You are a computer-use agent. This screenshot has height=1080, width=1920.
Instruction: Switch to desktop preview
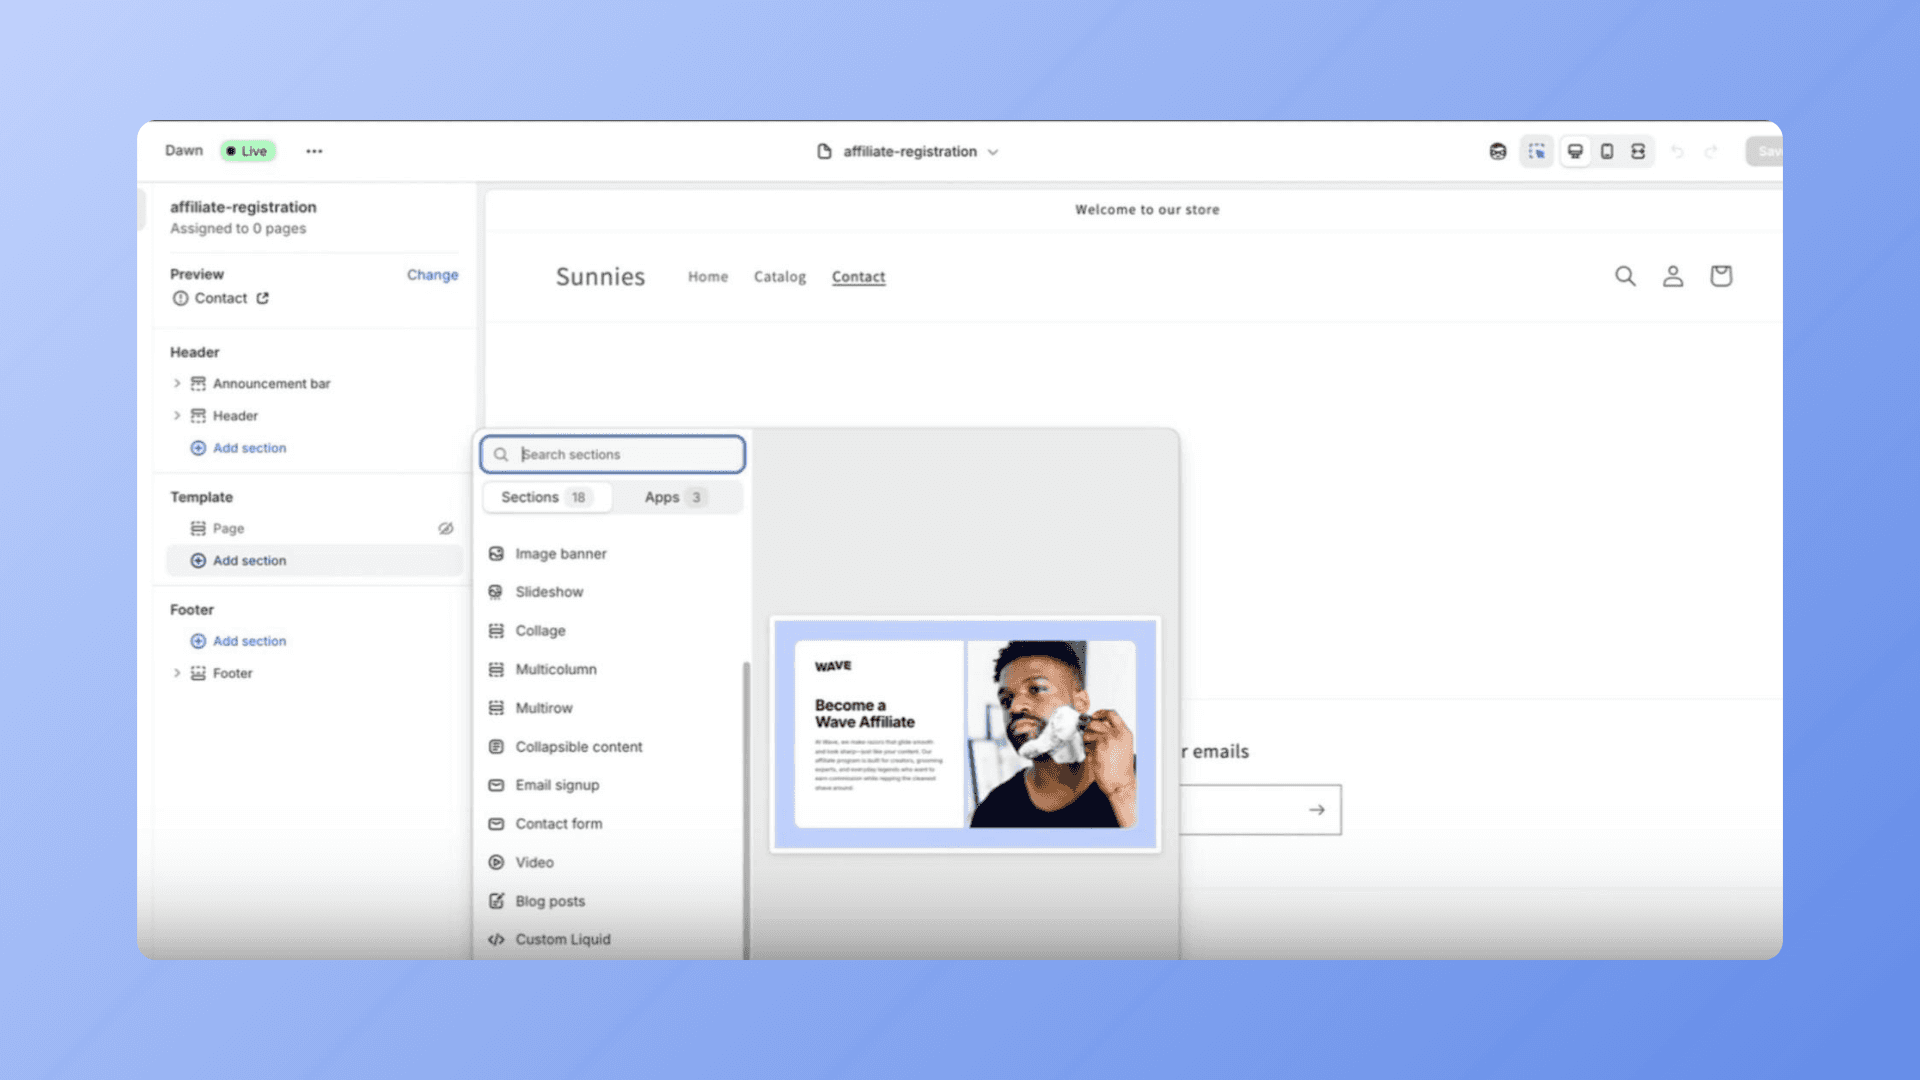[1575, 151]
